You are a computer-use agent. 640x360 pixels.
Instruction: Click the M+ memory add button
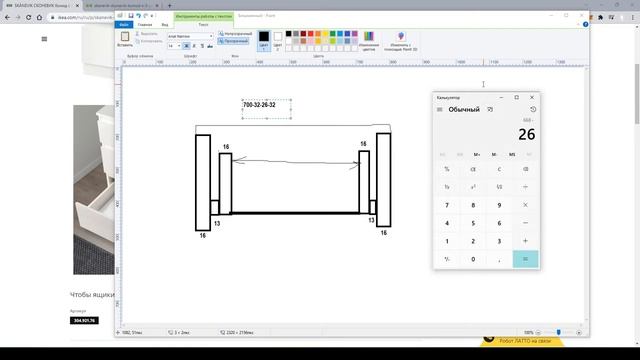[477, 155]
